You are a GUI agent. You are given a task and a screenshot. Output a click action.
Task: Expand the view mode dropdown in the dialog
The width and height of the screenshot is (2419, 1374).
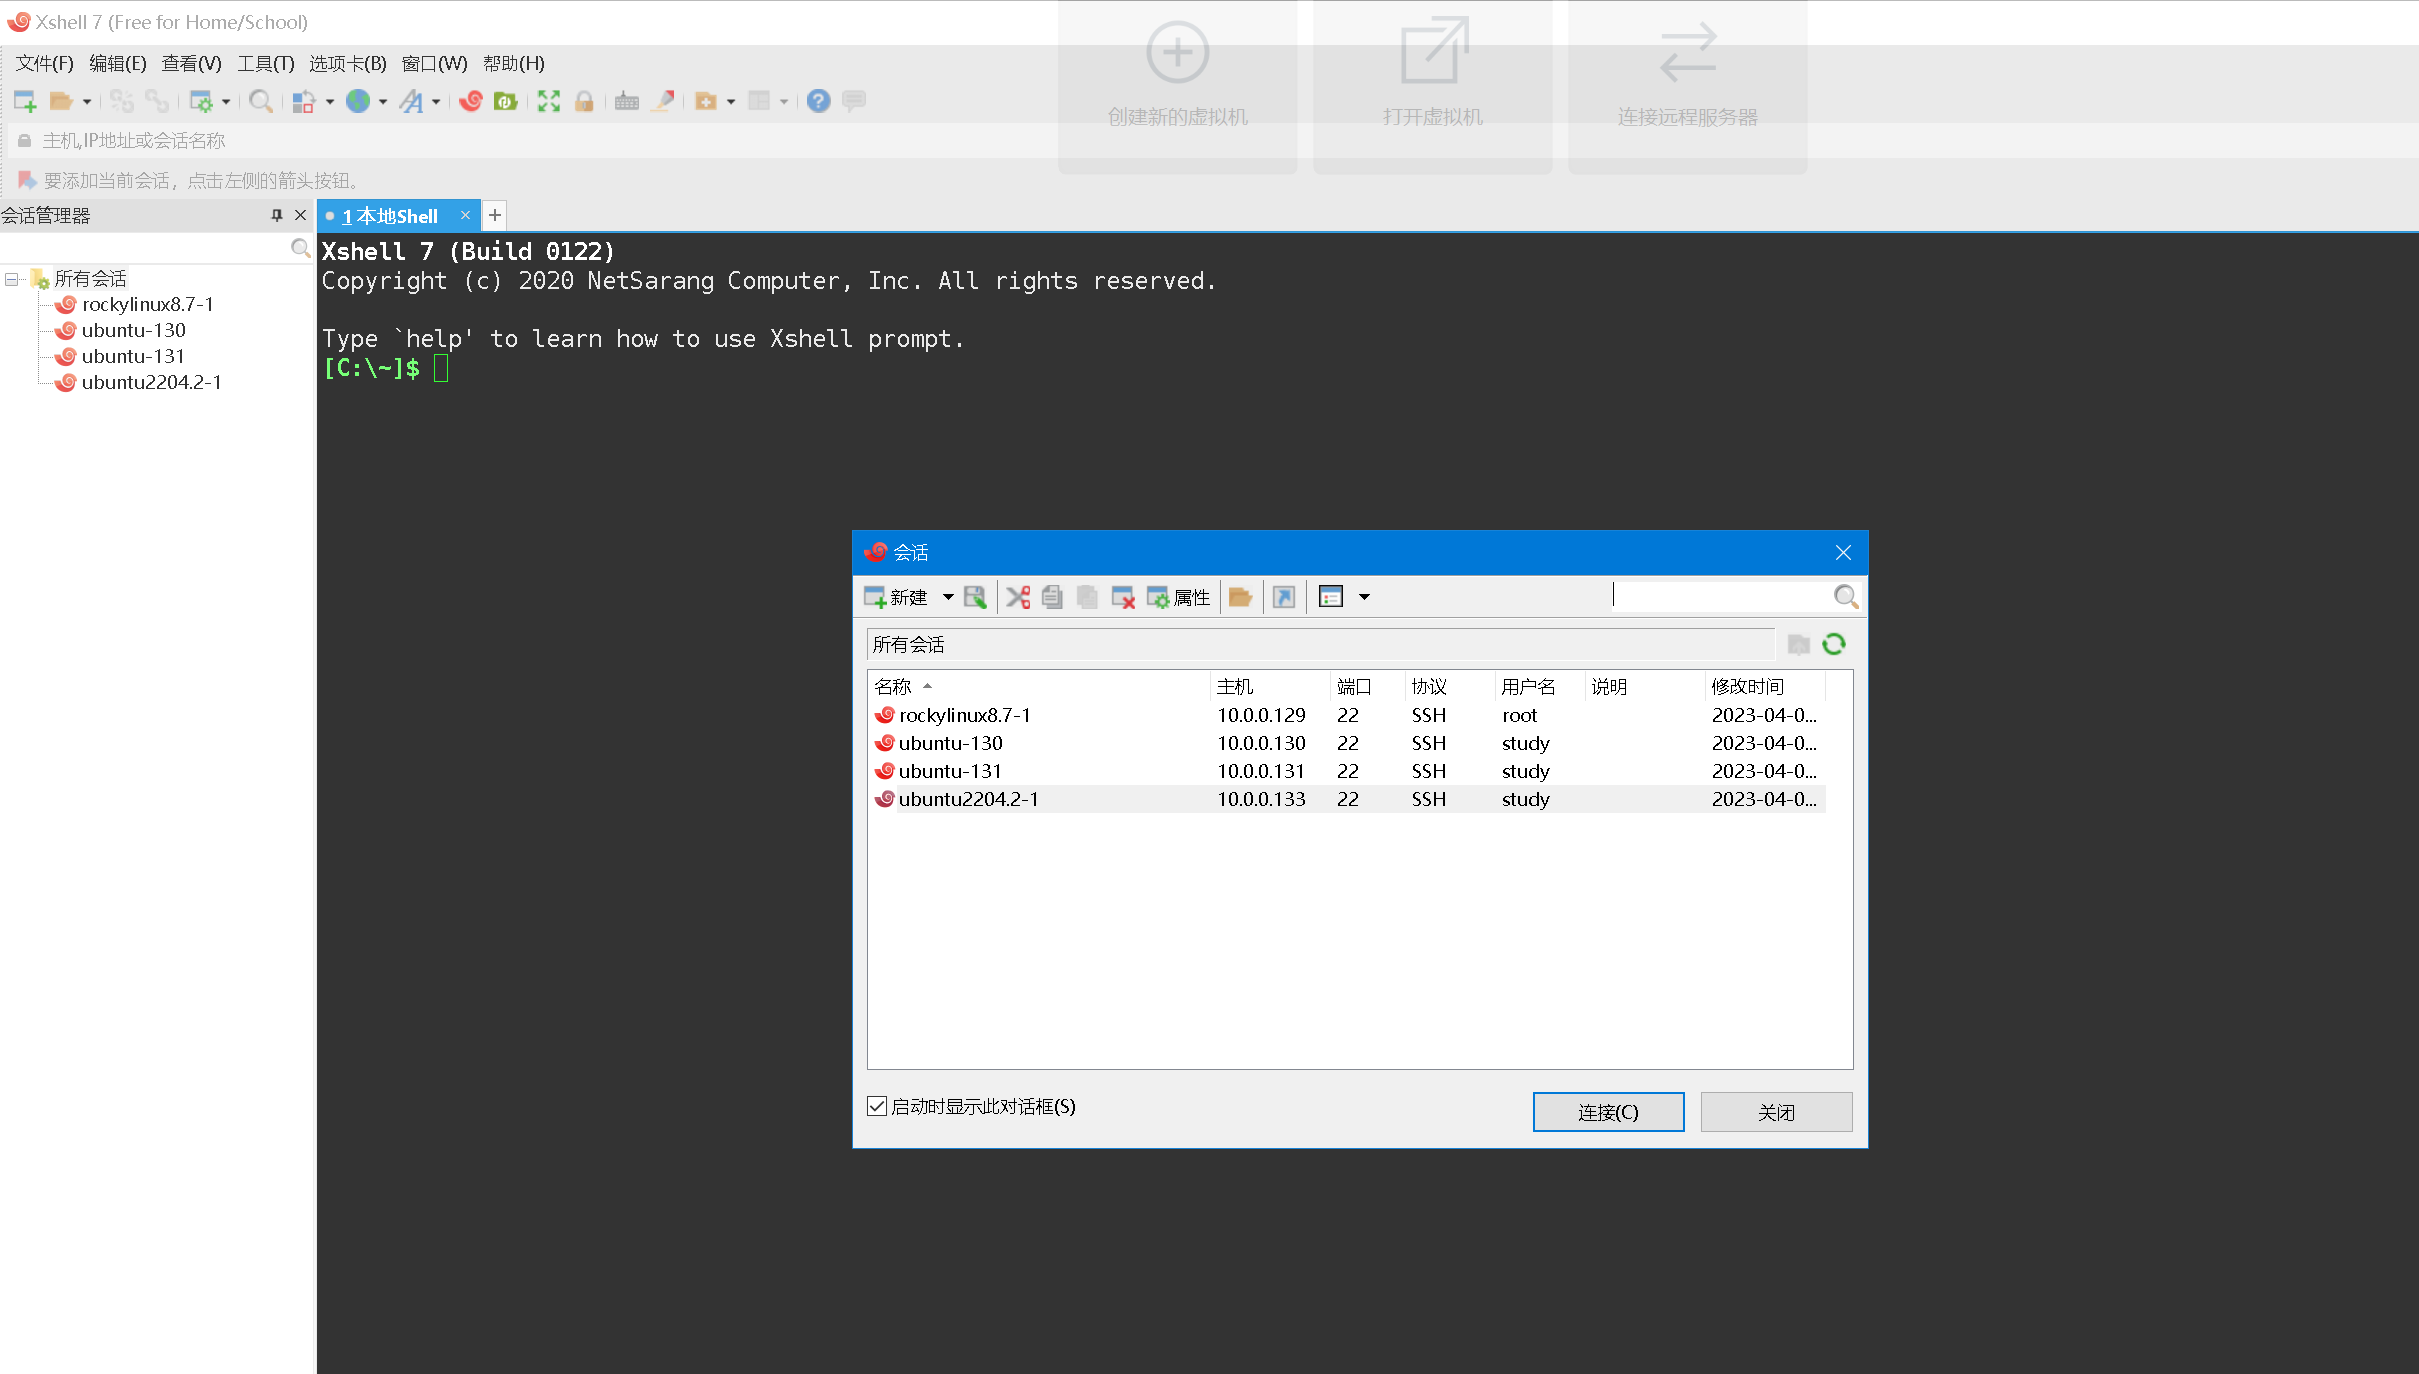pyautogui.click(x=1364, y=597)
